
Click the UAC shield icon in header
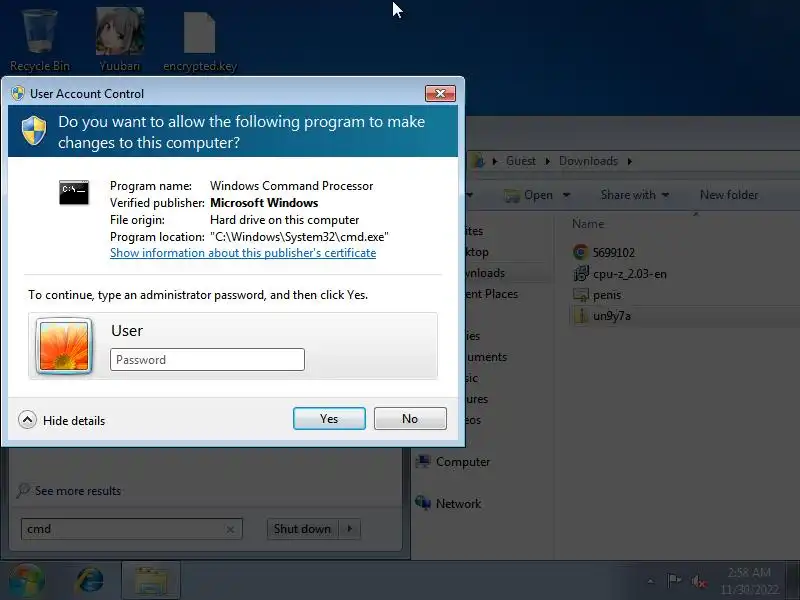click(34, 130)
